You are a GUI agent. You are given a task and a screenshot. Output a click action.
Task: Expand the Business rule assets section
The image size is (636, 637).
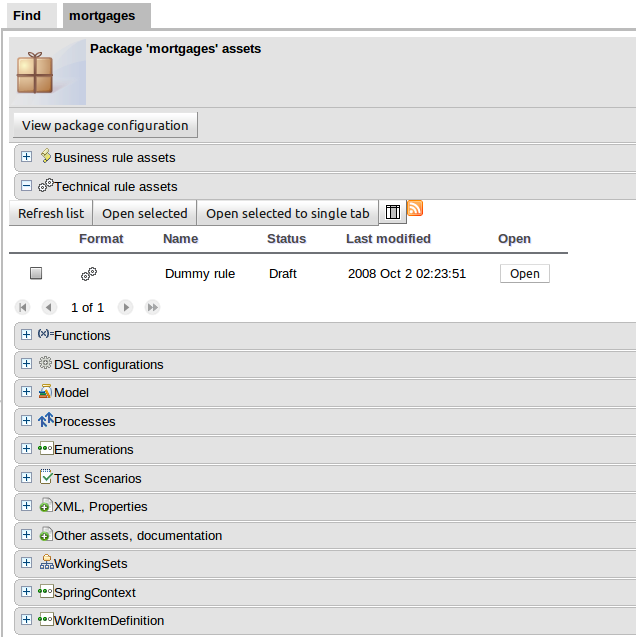pyautogui.click(x=27, y=157)
